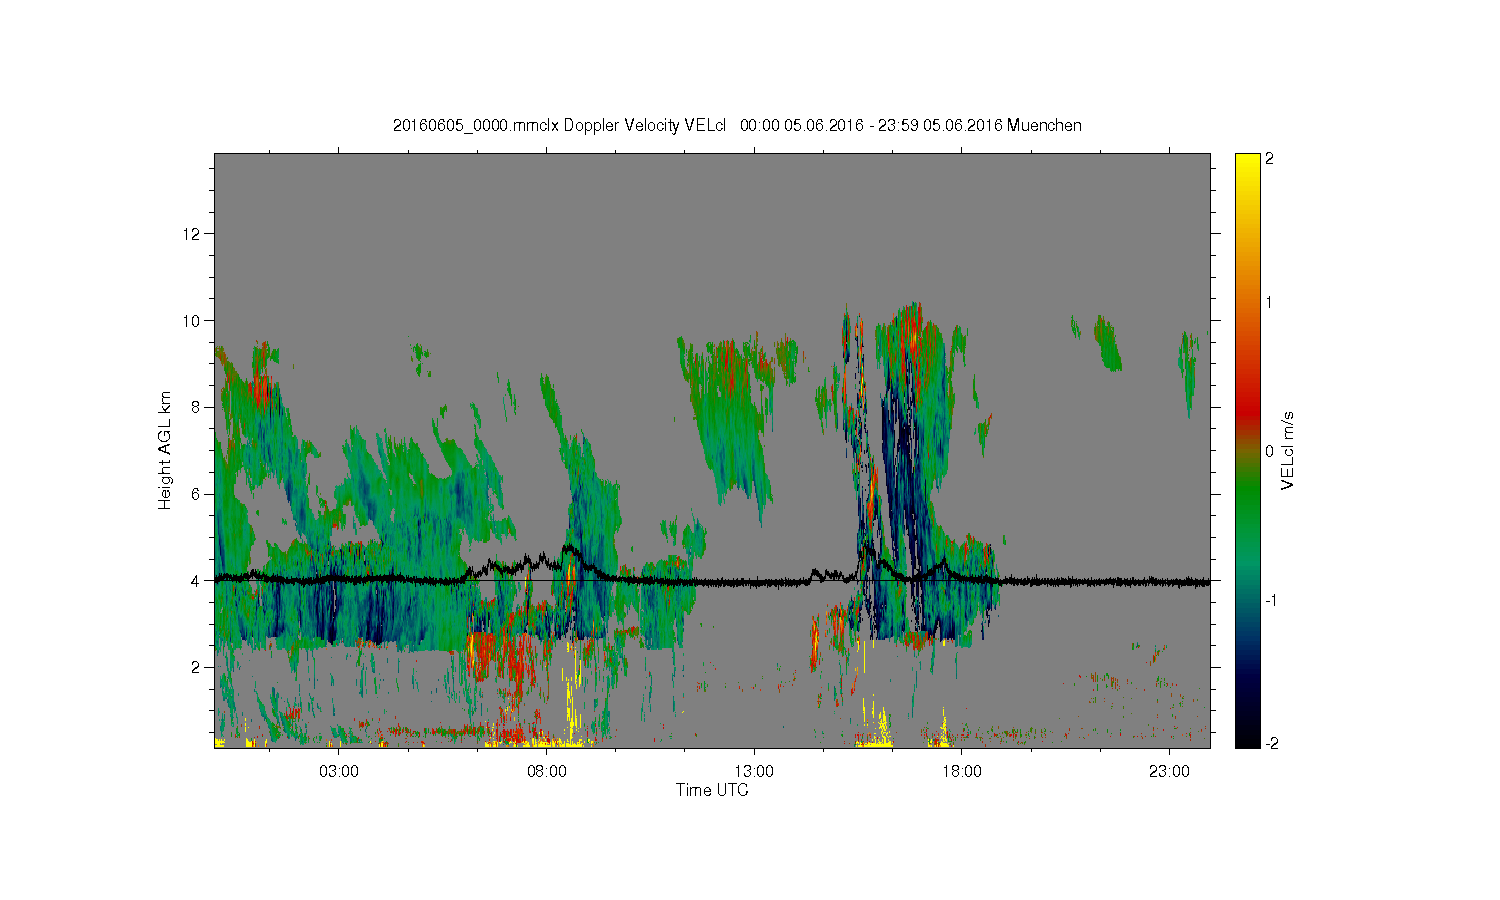
Task: Click the colorbar tick label 0
Action: 1270,451
